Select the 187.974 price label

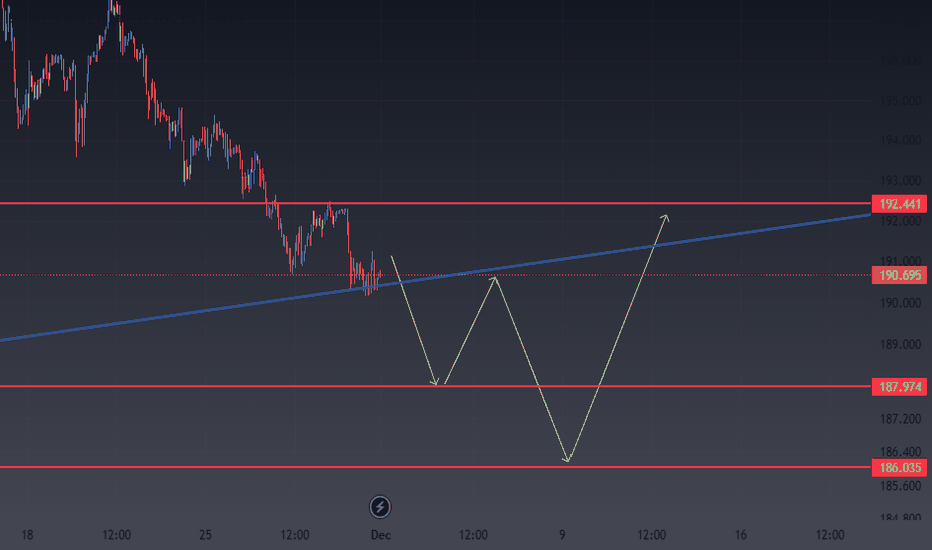[899, 387]
